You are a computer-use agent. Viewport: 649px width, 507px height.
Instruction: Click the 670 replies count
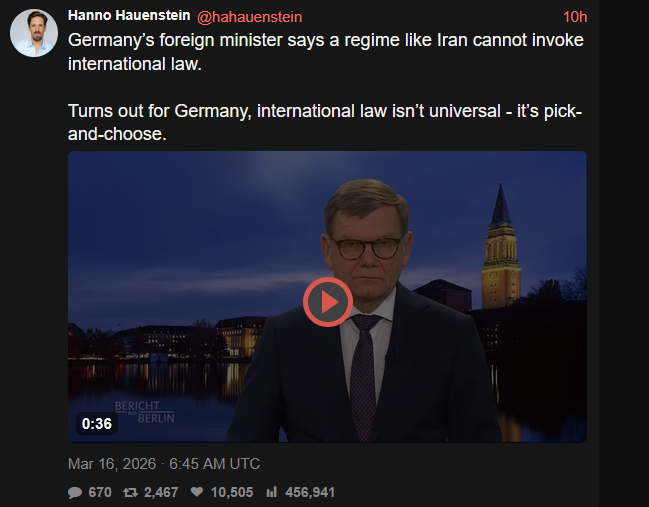[100, 492]
